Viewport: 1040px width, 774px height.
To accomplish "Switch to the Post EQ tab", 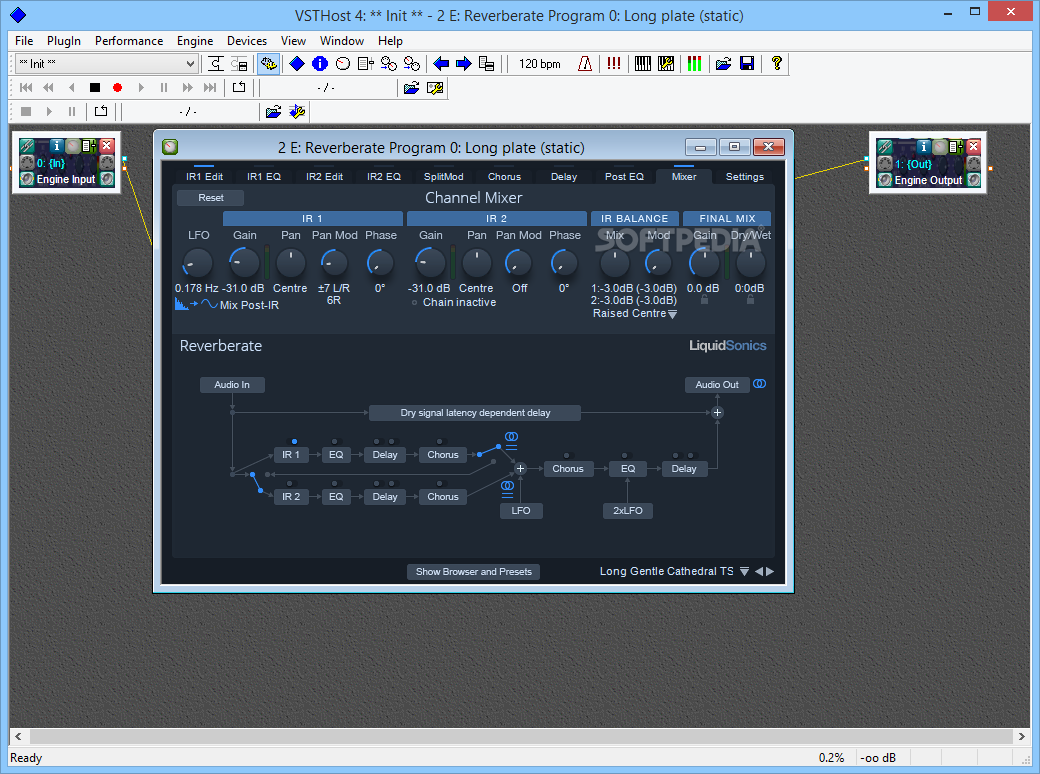I will point(624,176).
